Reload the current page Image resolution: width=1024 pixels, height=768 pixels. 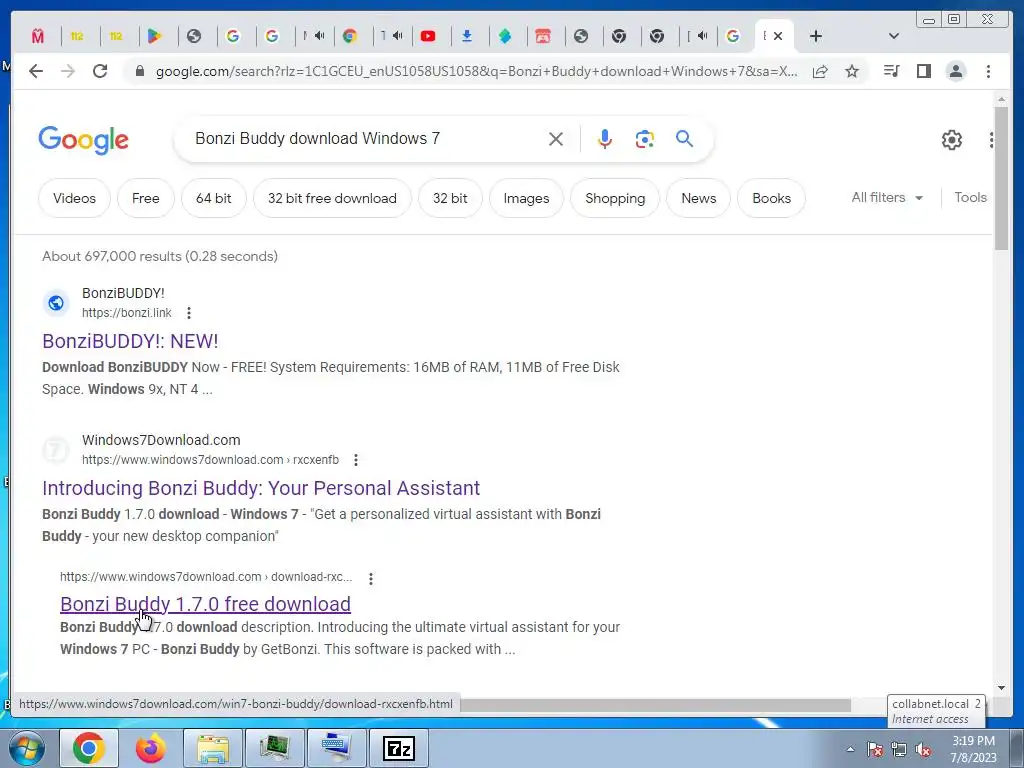(x=100, y=71)
